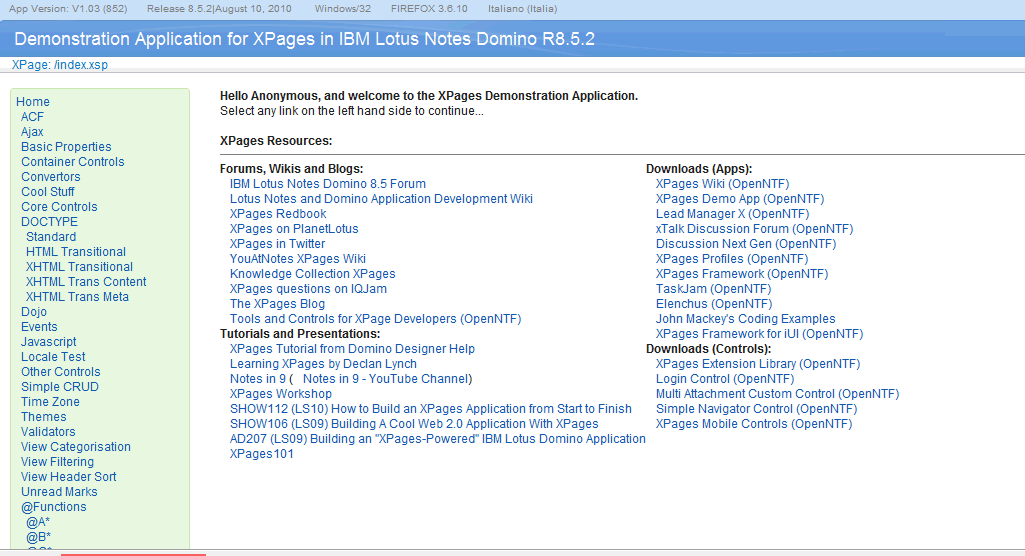Click Cool Stuff in the sidebar
This screenshot has height=556, width=1025.
click(x=48, y=192)
